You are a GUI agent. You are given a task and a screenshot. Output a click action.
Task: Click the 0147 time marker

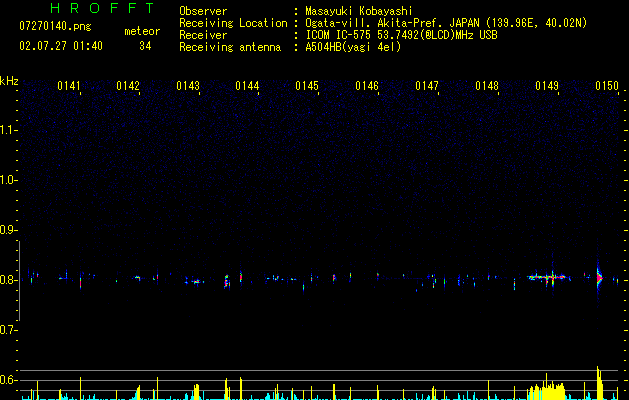[427, 86]
